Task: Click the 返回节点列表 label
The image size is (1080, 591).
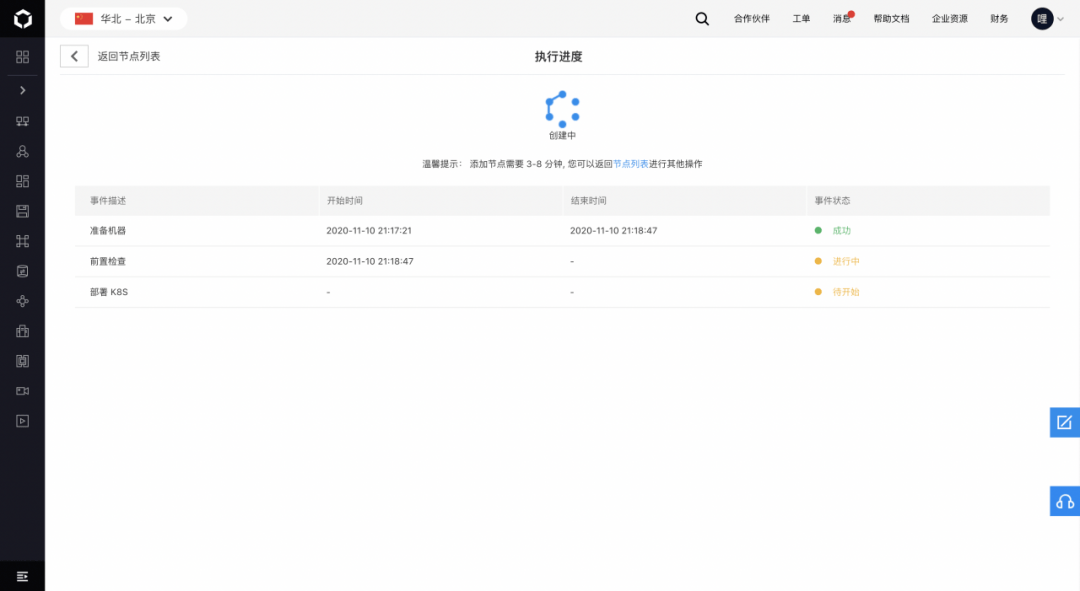Action: tap(129, 56)
